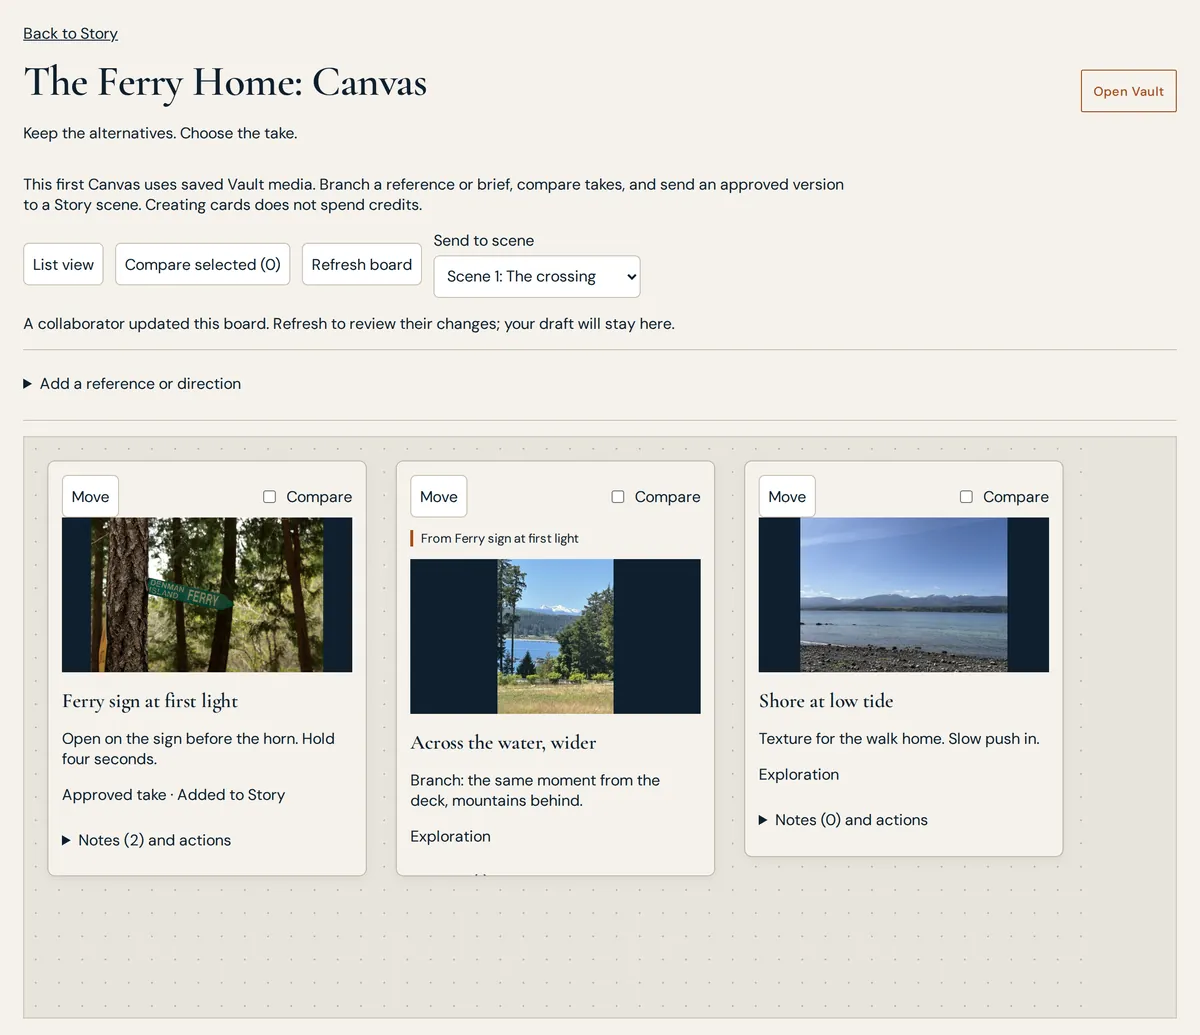Click 'The Ferry Home: Canvas' heading

click(225, 82)
